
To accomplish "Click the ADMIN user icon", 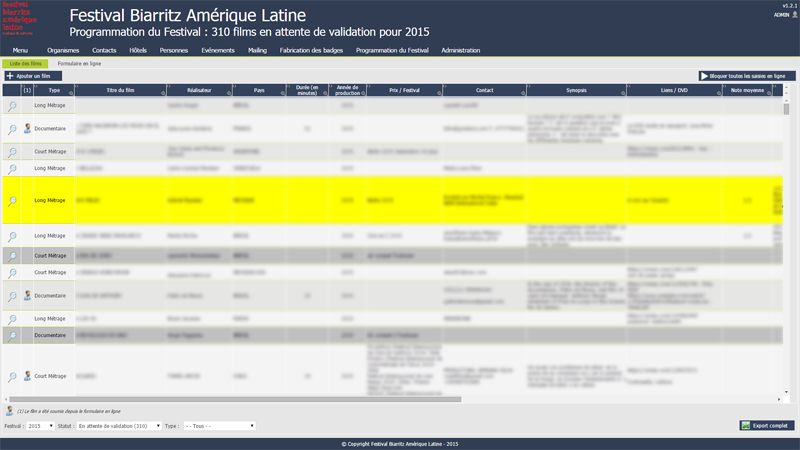I will pyautogui.click(x=794, y=15).
